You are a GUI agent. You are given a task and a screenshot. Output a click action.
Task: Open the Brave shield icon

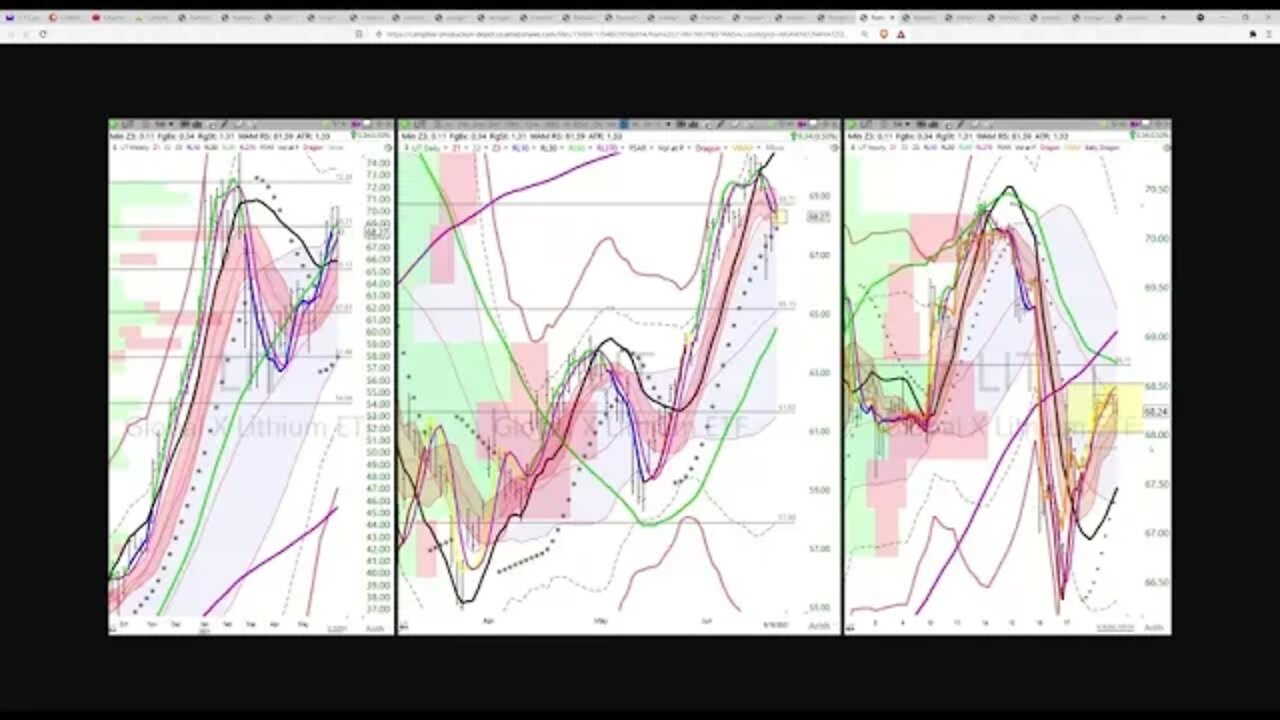pyautogui.click(x=883, y=33)
